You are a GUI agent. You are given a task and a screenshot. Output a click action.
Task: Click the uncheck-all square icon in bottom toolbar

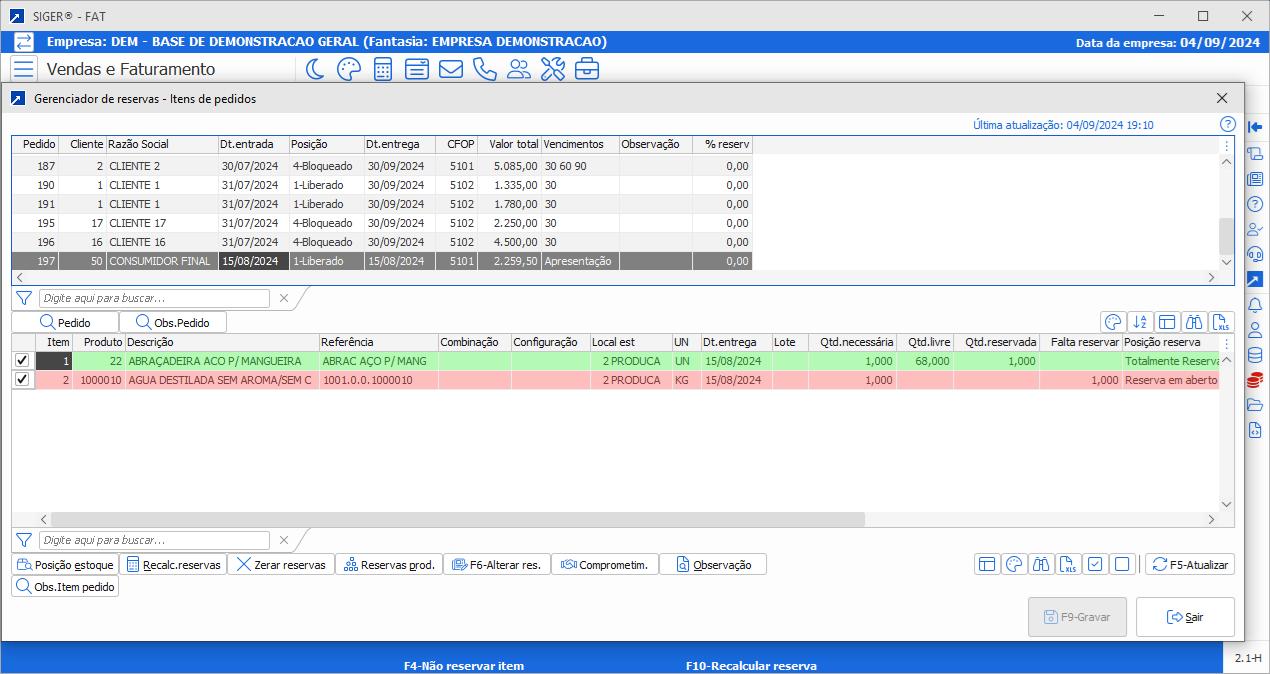point(1122,564)
